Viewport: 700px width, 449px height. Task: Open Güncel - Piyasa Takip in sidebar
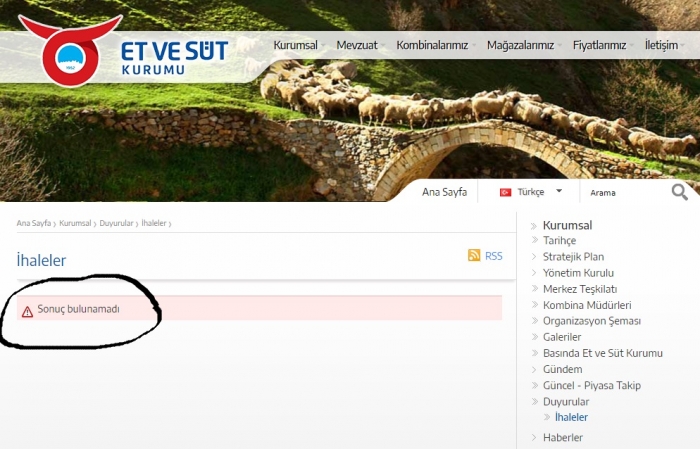tap(592, 385)
